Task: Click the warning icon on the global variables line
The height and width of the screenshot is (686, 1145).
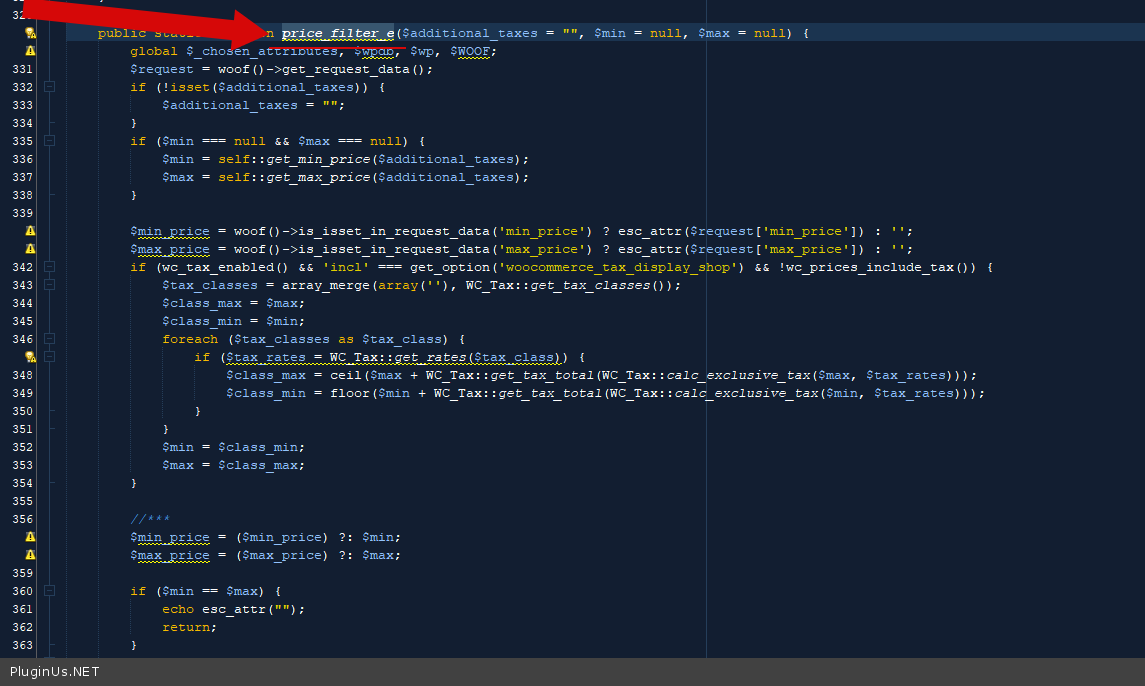Action: click(30, 51)
